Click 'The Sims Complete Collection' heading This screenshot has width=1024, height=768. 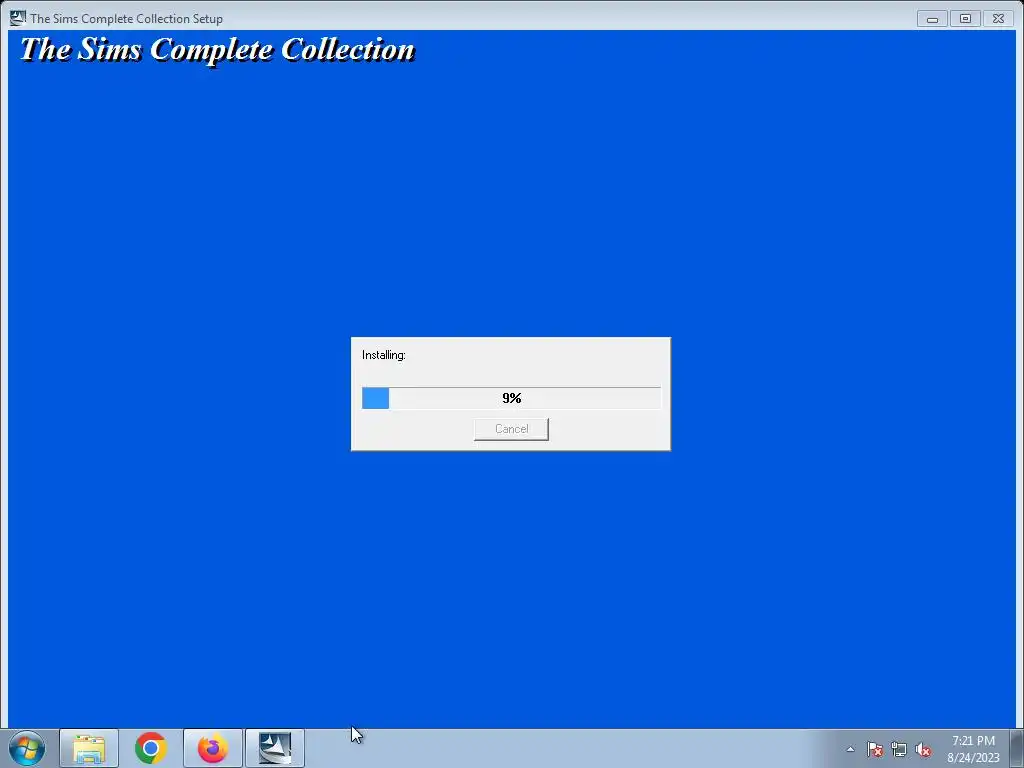point(217,50)
